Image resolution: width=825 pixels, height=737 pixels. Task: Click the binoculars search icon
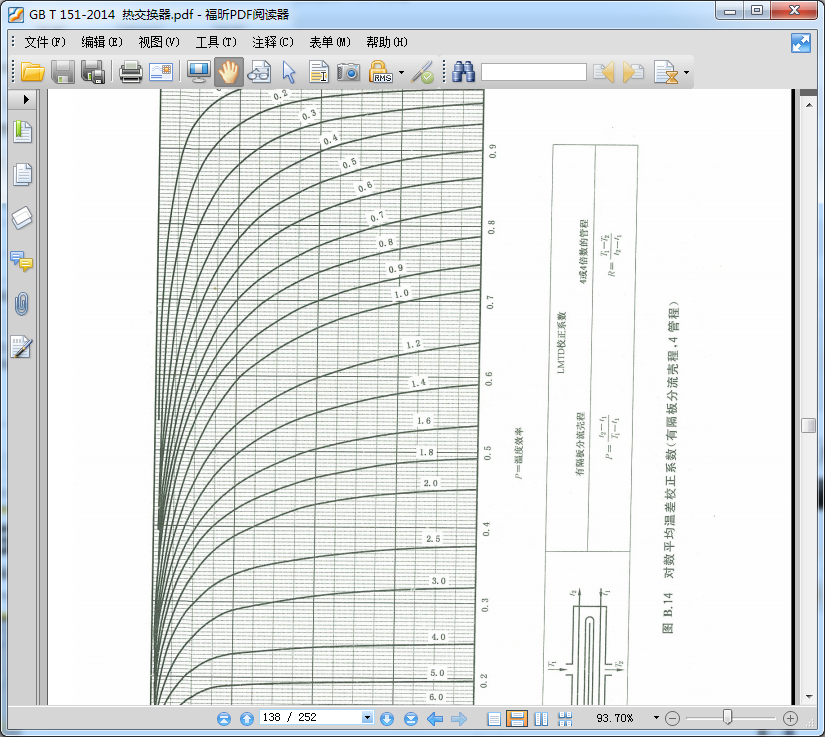click(x=463, y=72)
